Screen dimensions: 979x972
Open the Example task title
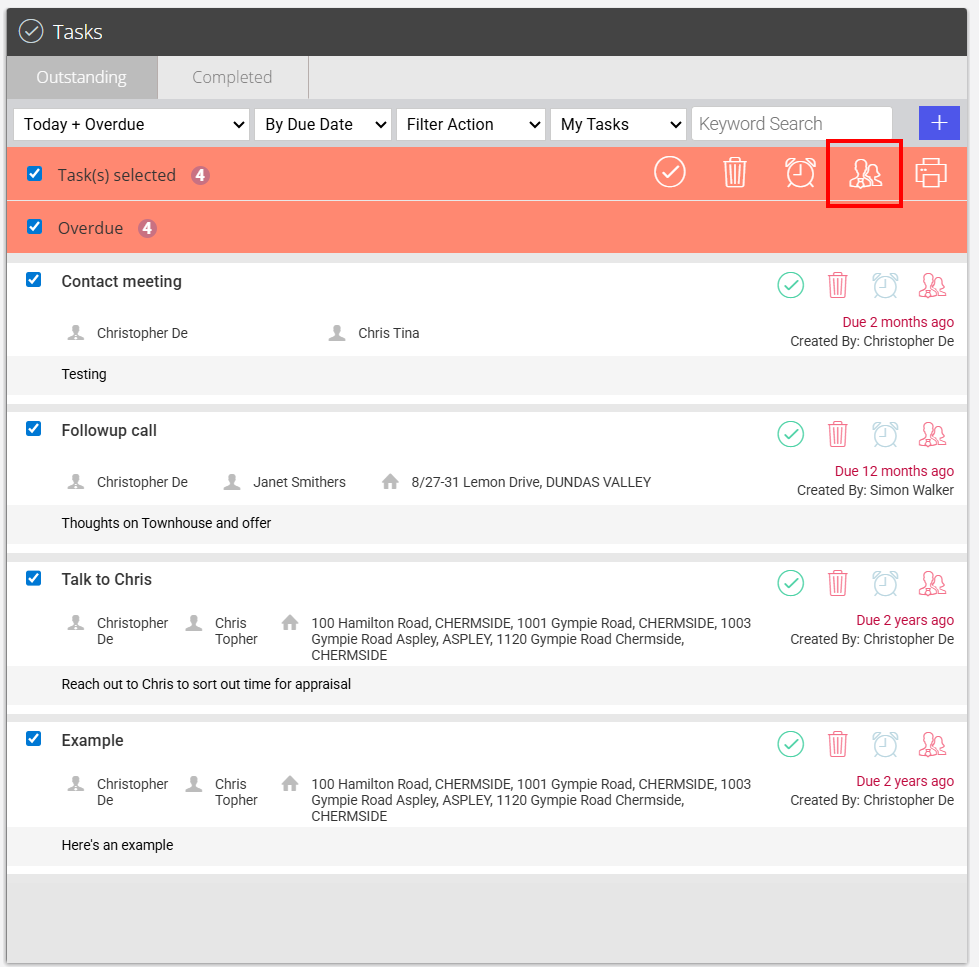click(x=92, y=740)
